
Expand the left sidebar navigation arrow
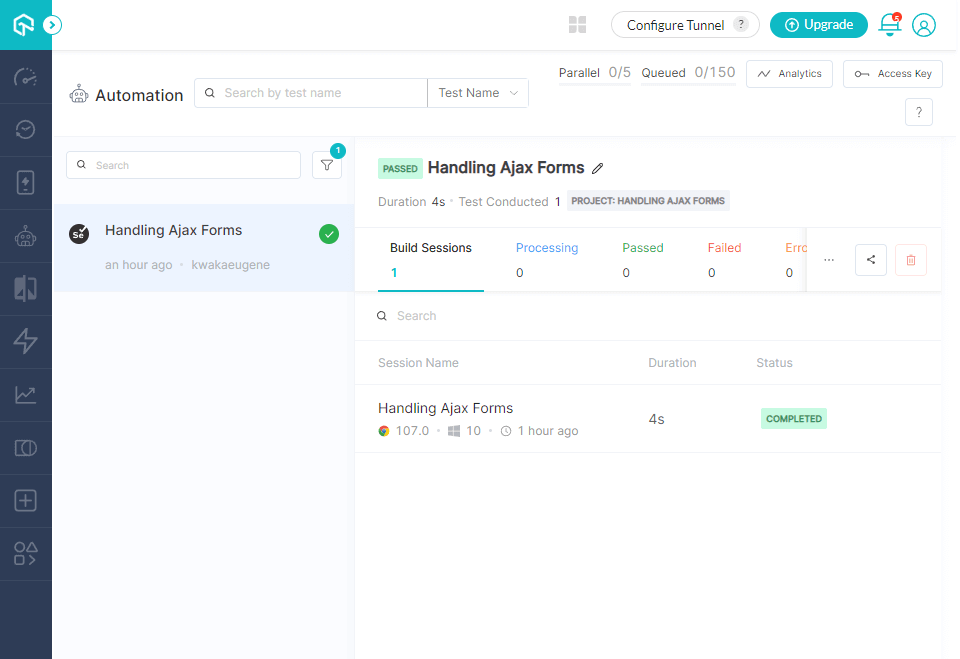click(x=53, y=25)
